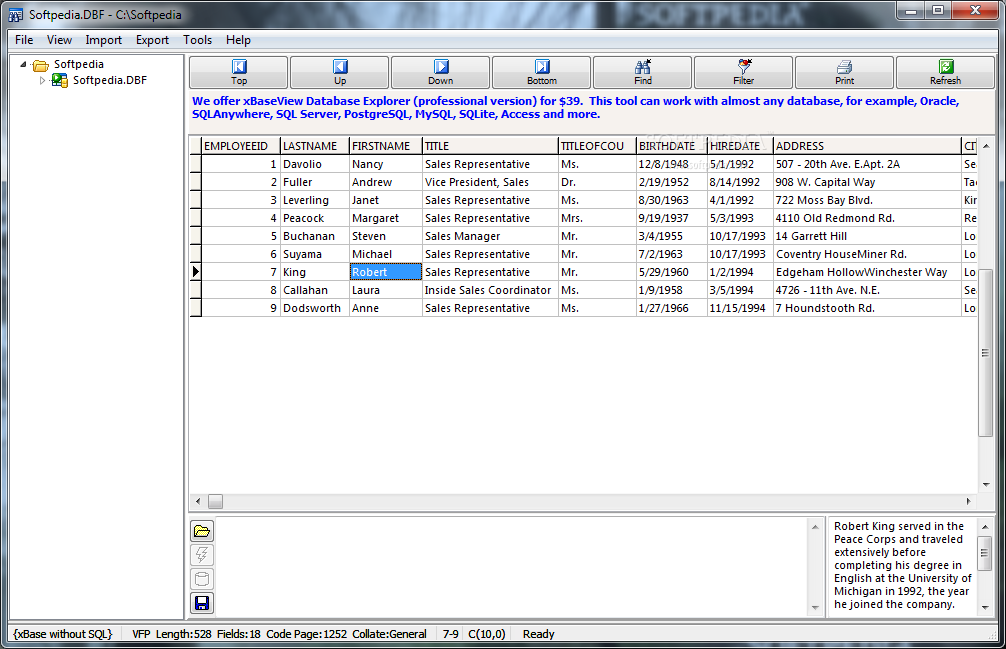Print the table
Image resolution: width=1006 pixels, height=649 pixels.
(x=844, y=72)
